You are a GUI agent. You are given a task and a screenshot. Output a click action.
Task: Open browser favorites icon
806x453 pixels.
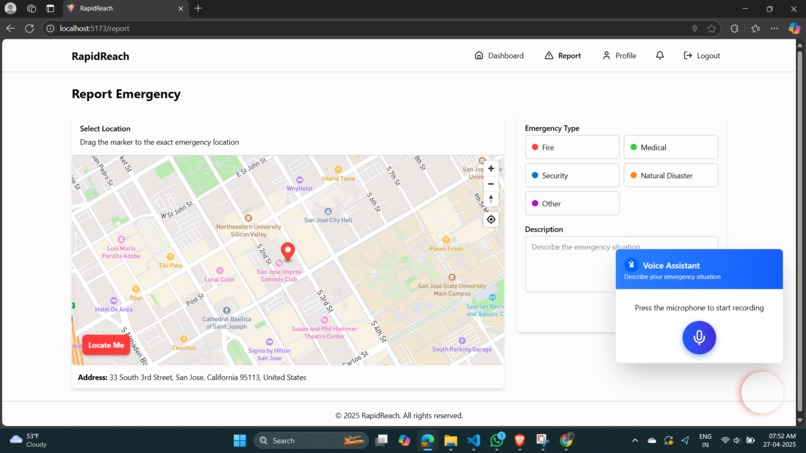point(755,28)
